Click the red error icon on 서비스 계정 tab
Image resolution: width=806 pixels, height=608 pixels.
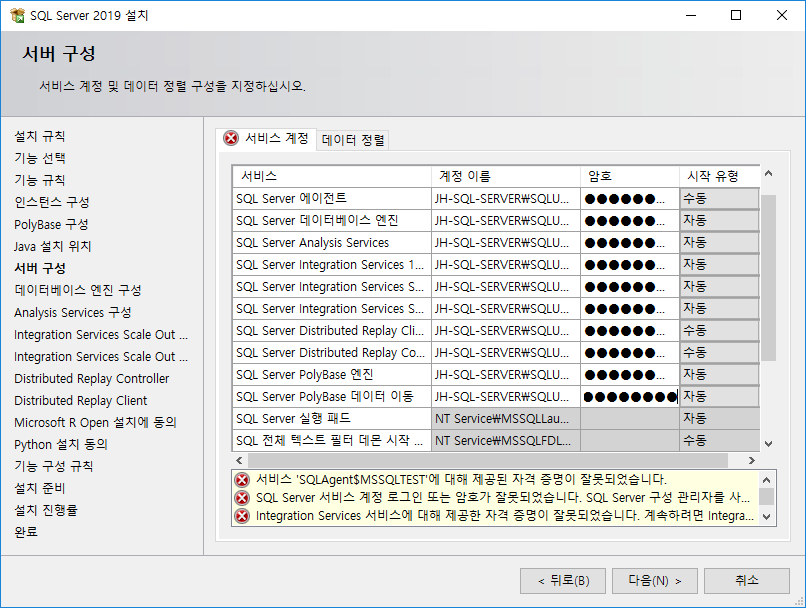pyautogui.click(x=231, y=138)
